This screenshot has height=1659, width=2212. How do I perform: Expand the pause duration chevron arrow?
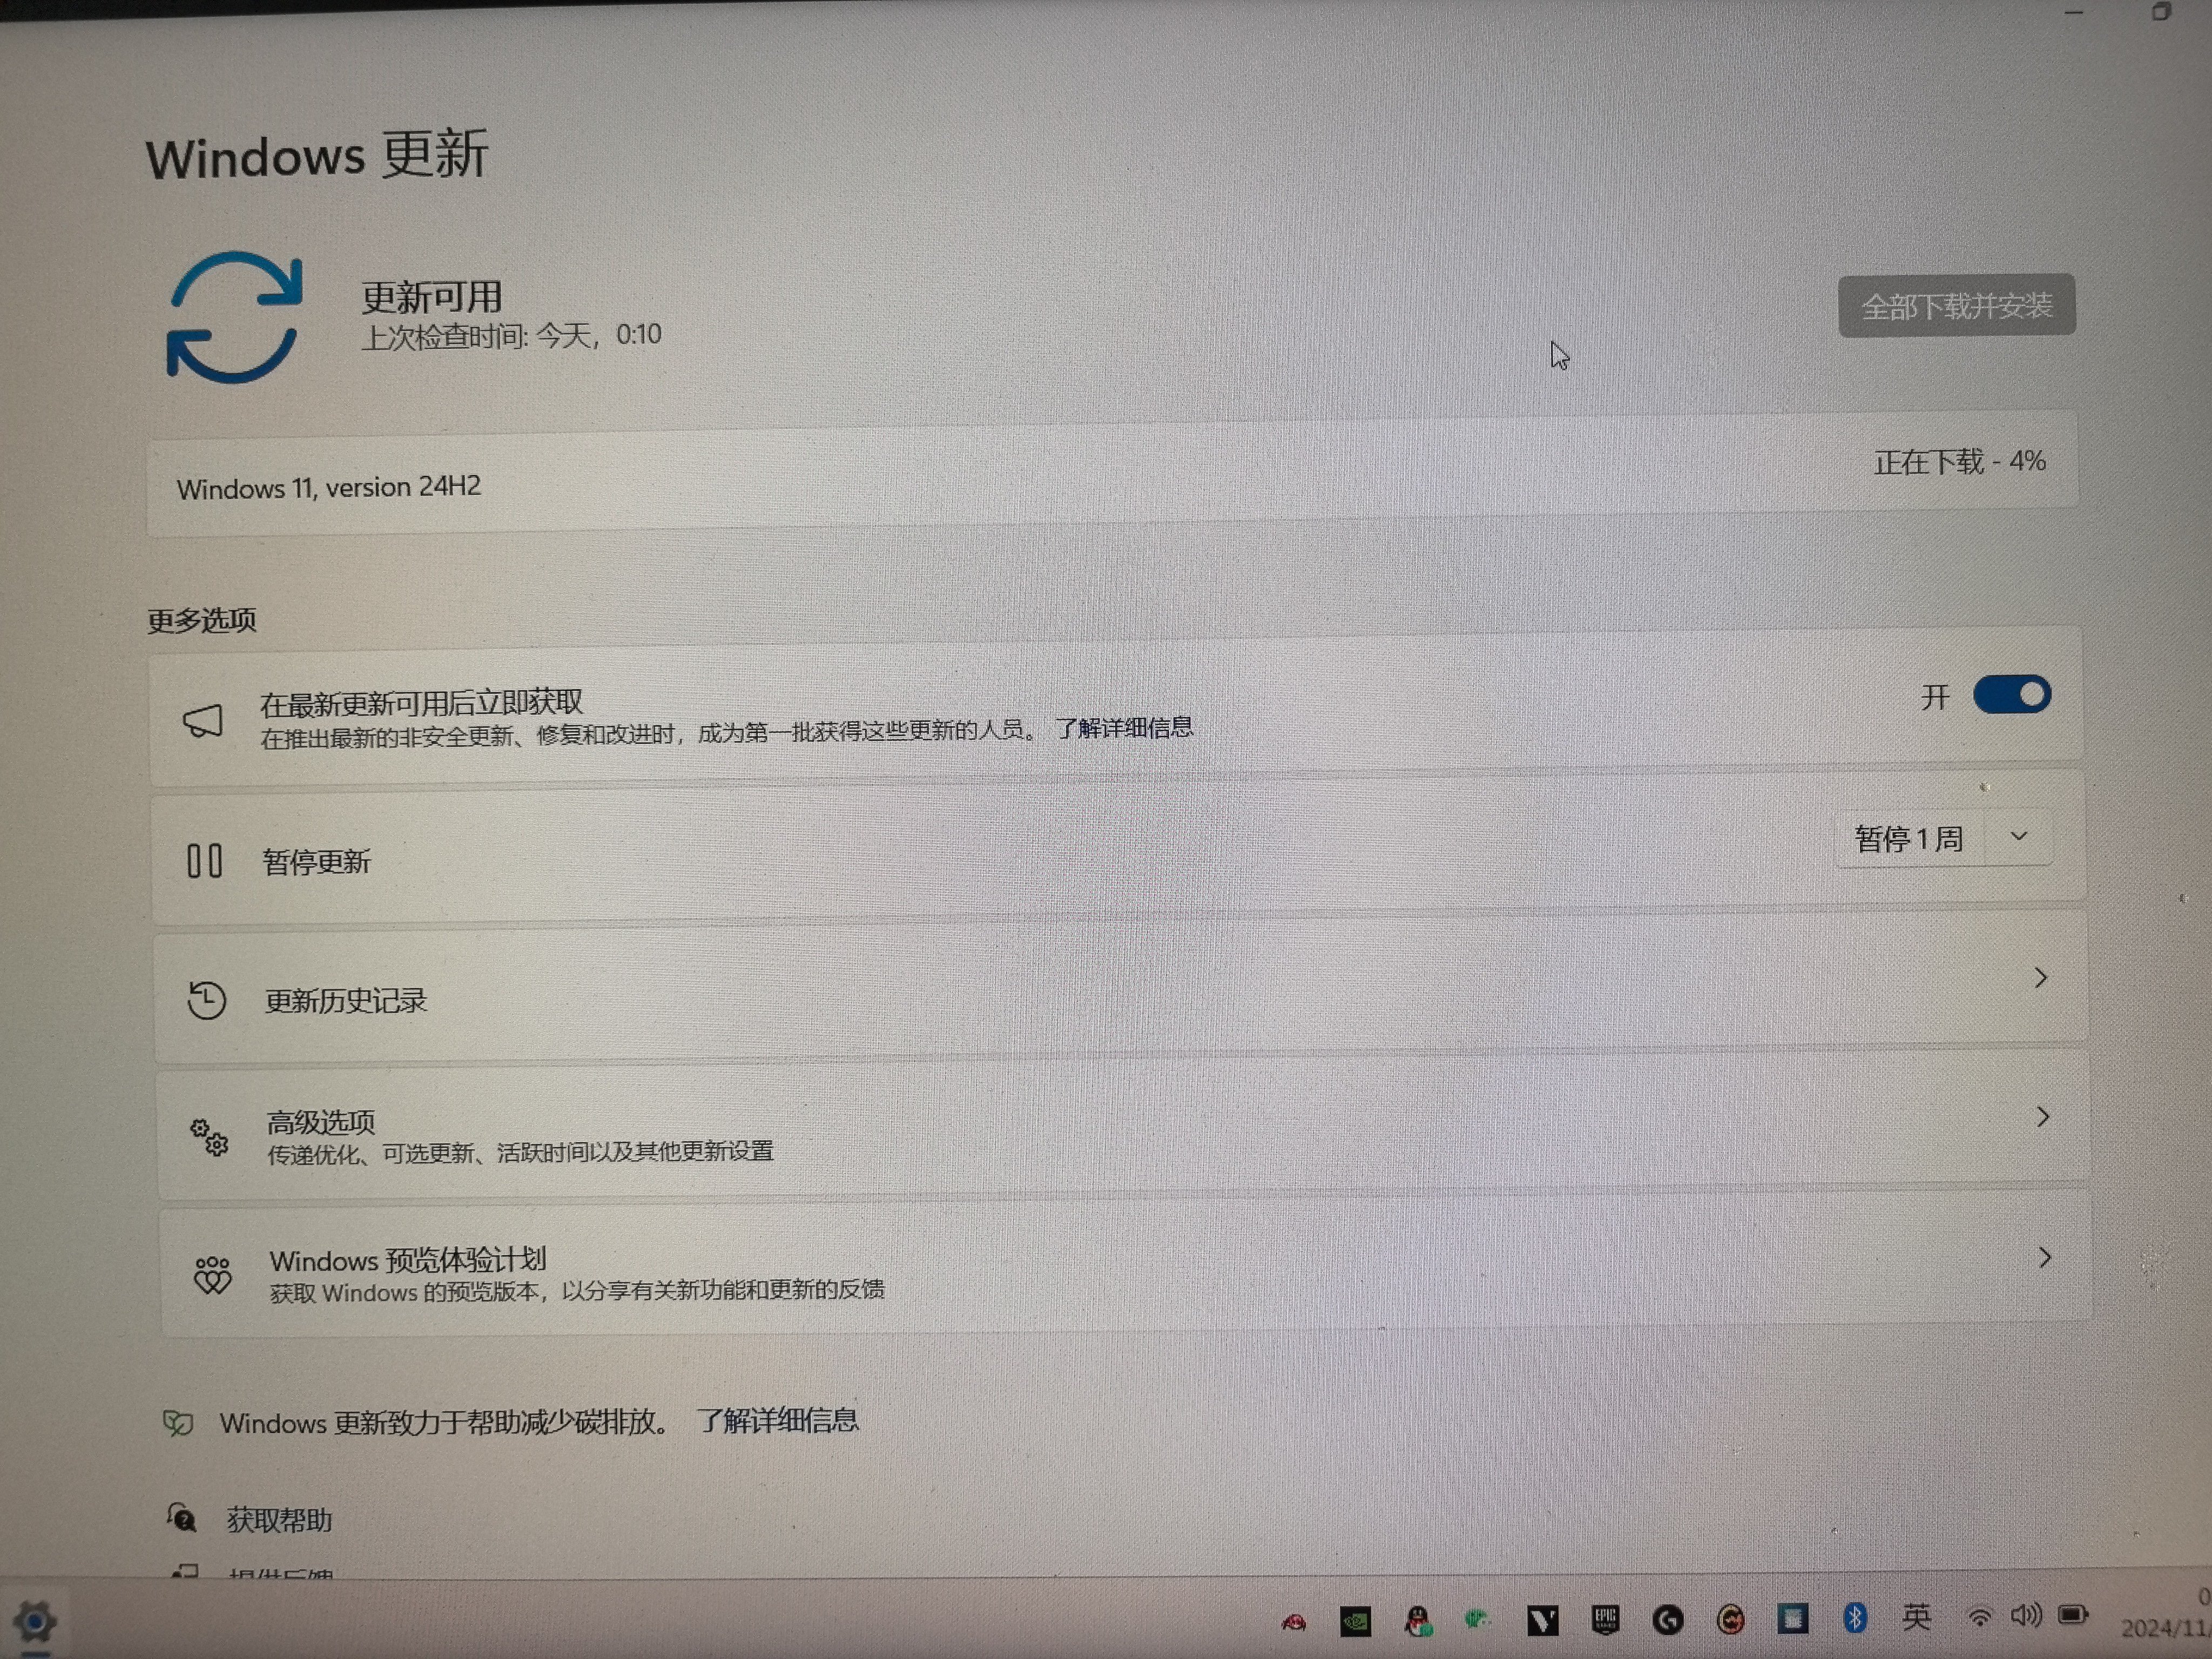pos(2019,836)
